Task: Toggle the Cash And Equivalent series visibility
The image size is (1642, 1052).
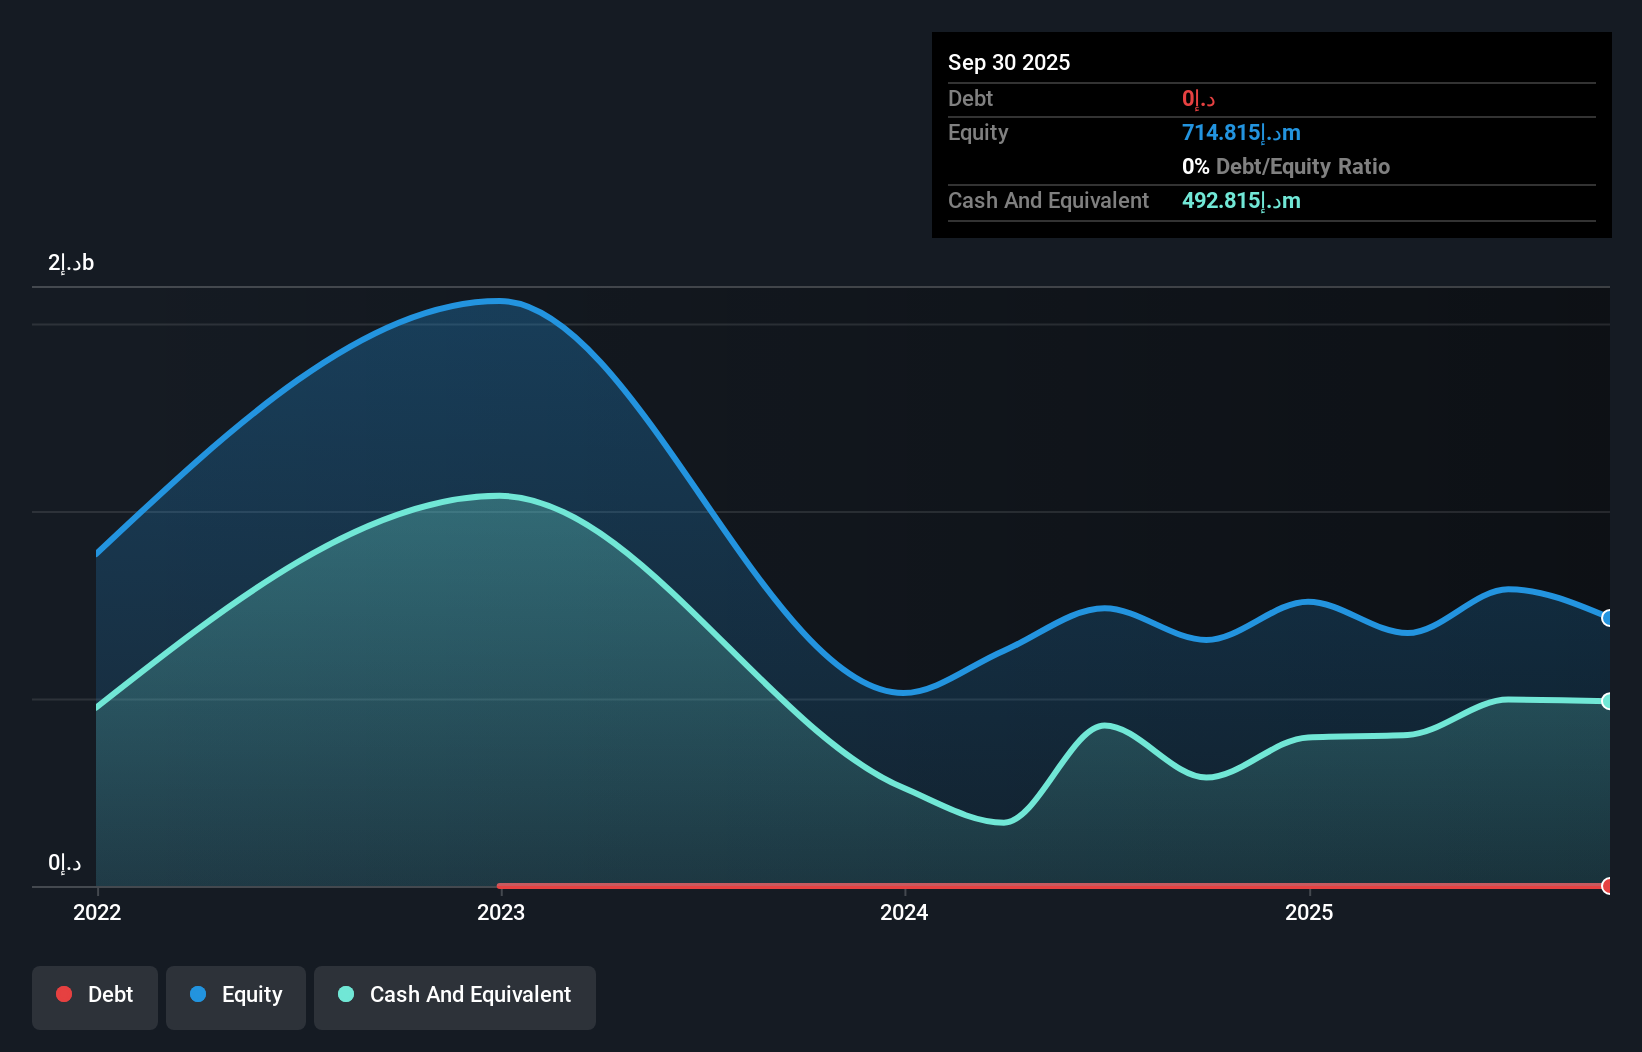Action: (454, 996)
